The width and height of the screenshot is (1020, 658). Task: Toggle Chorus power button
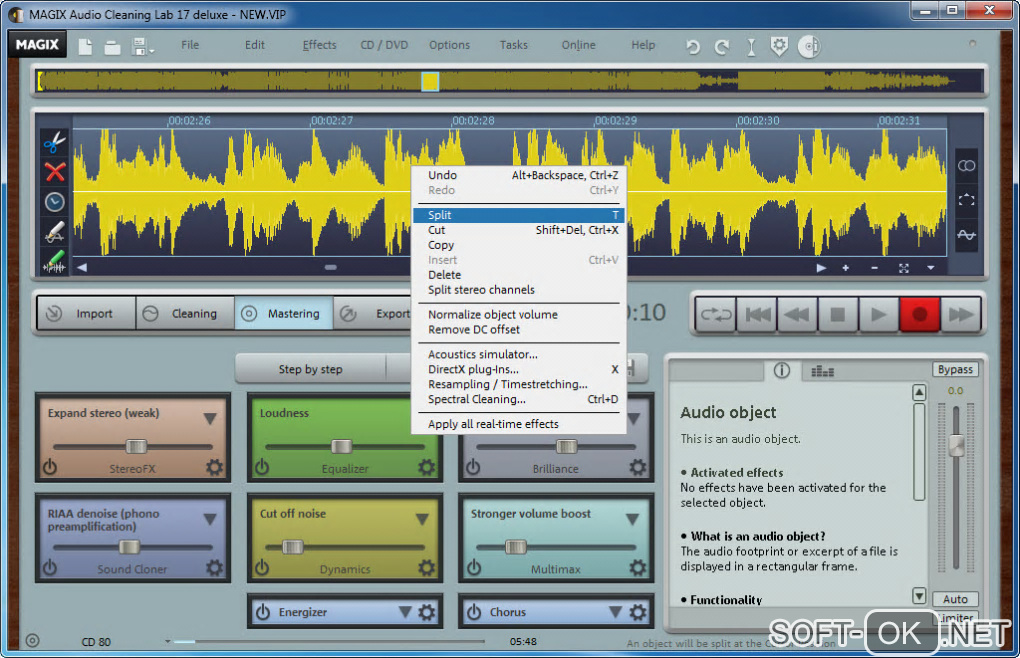(x=474, y=612)
